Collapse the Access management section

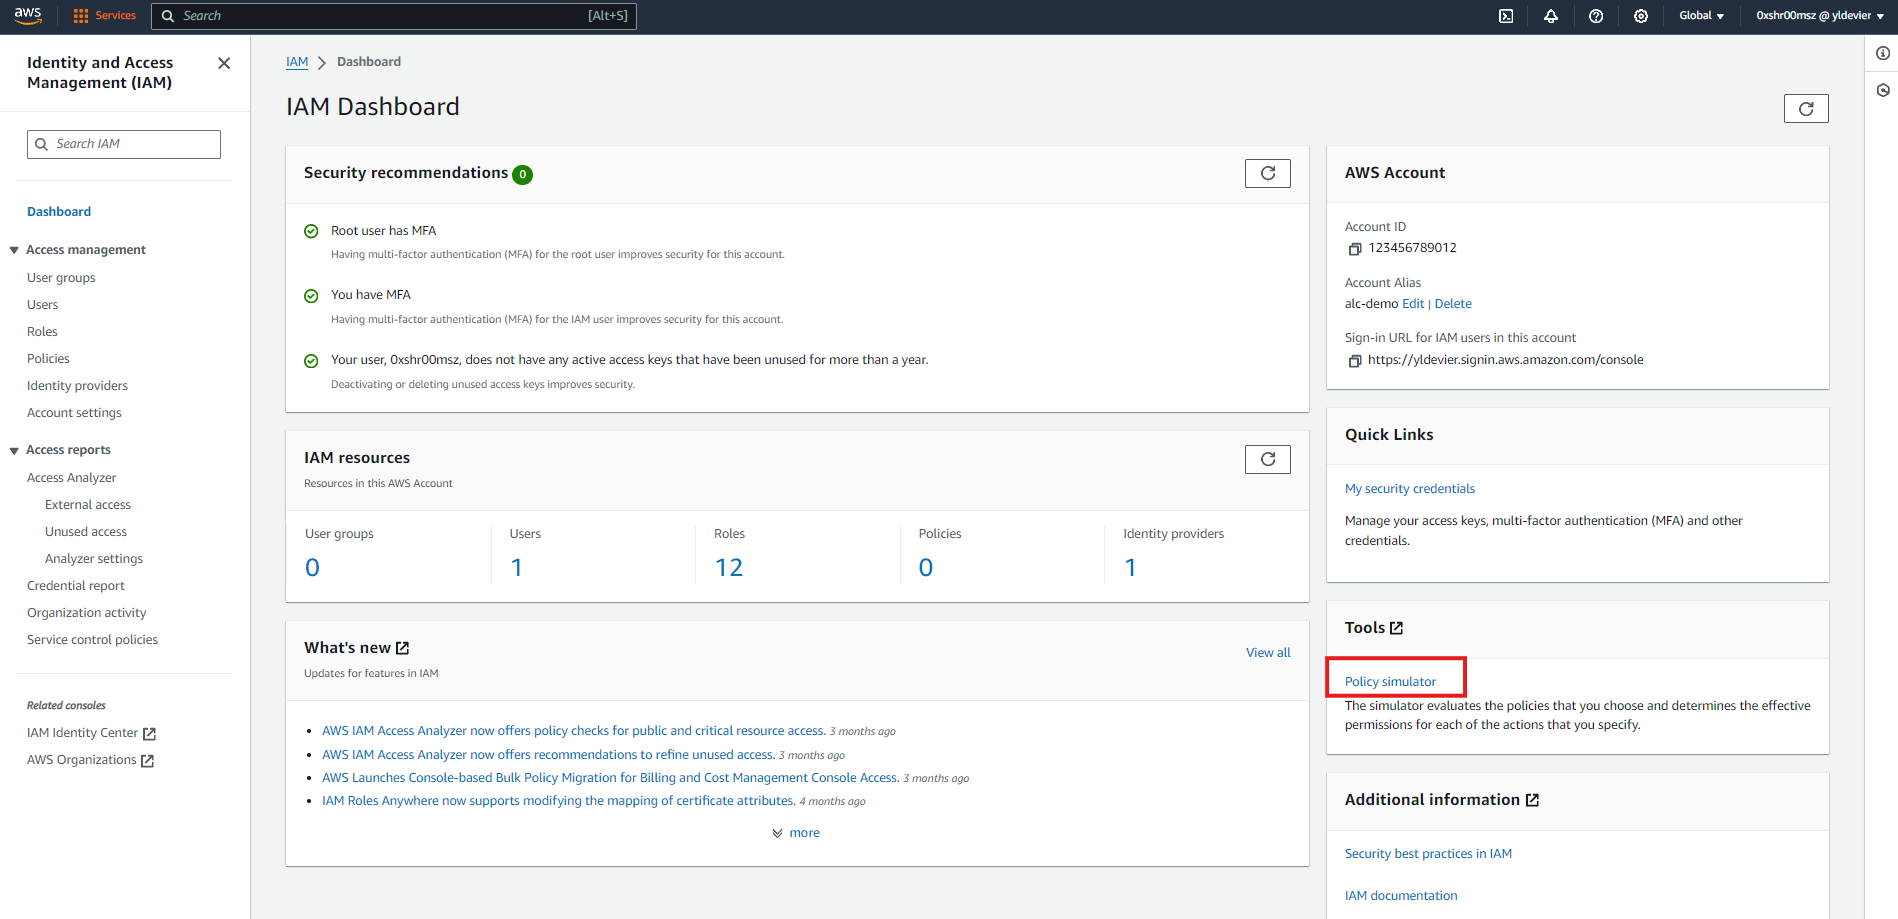tap(15, 250)
